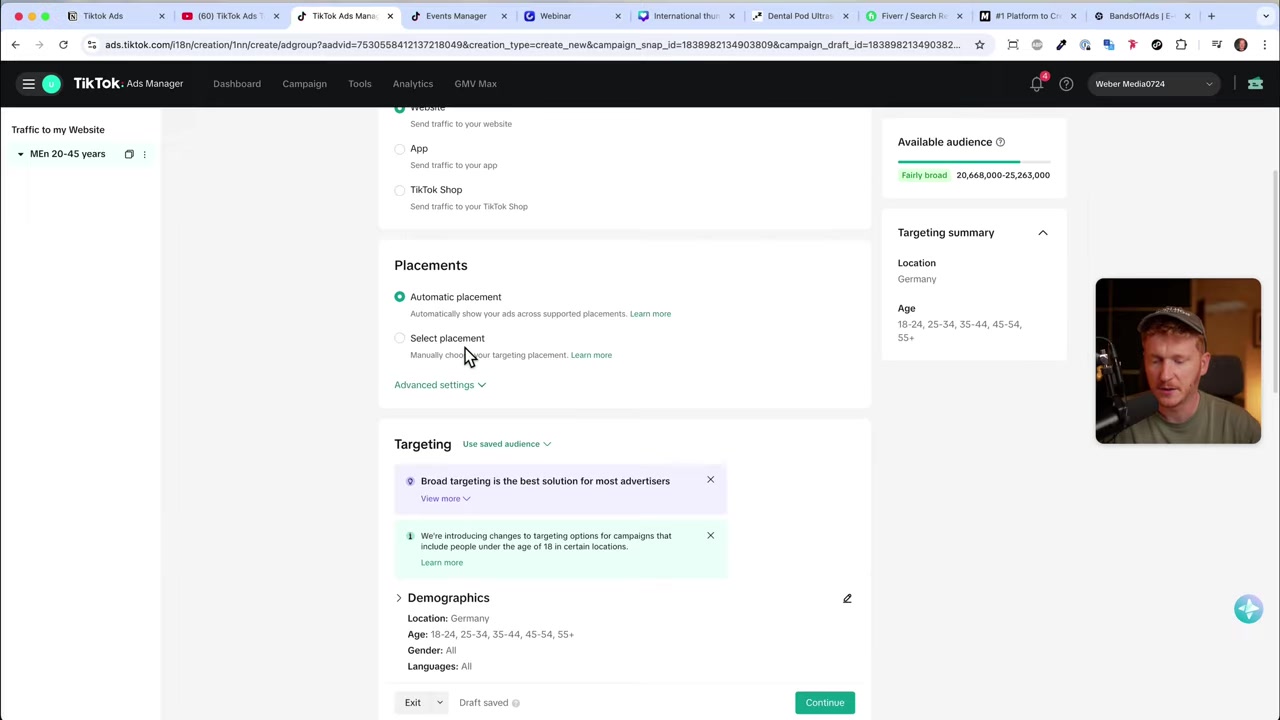Screen dimensions: 1280x720
Task: Click the floating assistant icon at right
Action: coord(1248,609)
